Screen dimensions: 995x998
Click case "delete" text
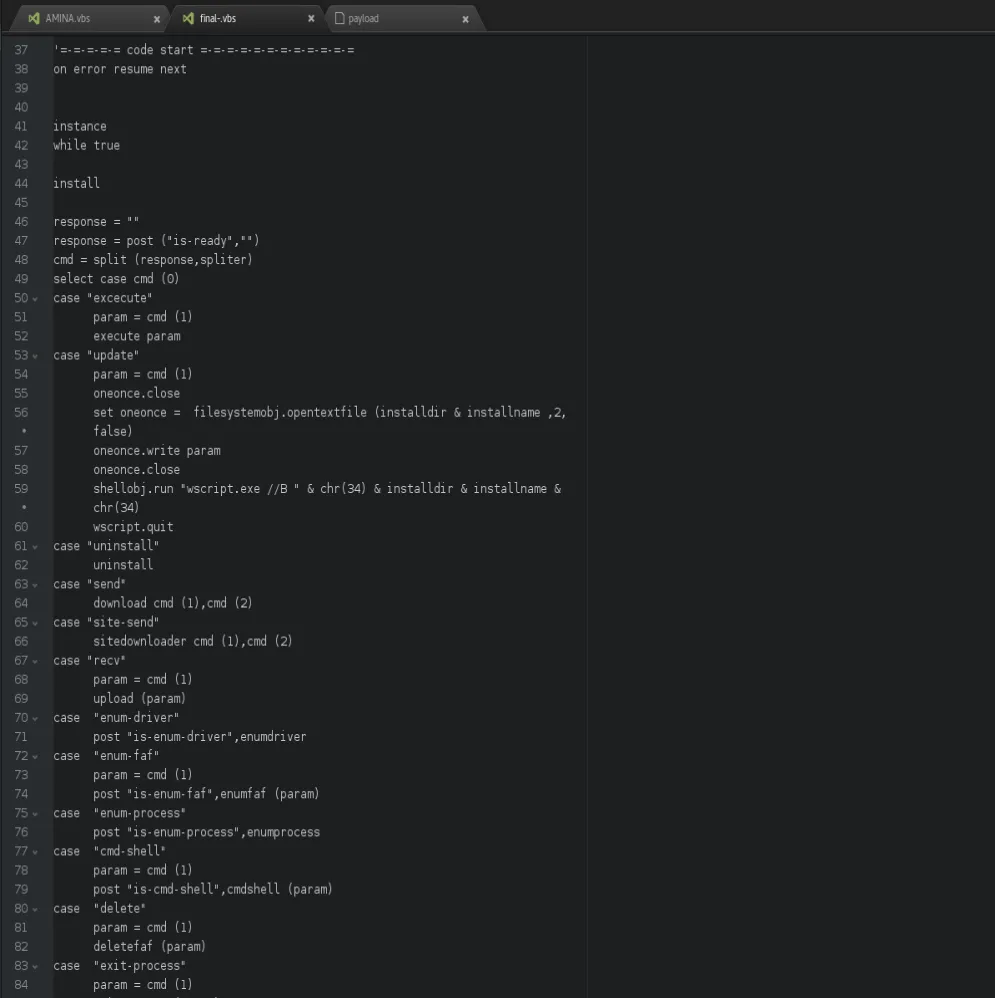pos(99,909)
